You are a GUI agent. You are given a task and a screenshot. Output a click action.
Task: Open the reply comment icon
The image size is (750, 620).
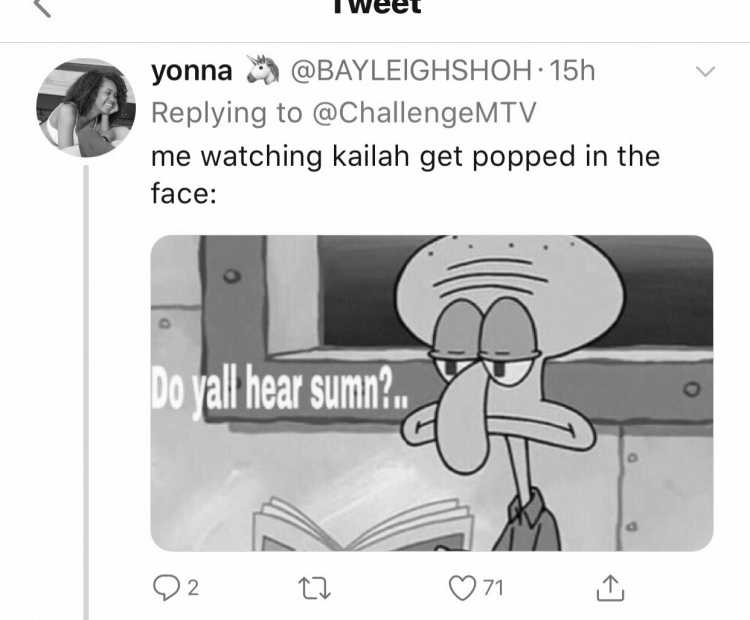click(165, 588)
